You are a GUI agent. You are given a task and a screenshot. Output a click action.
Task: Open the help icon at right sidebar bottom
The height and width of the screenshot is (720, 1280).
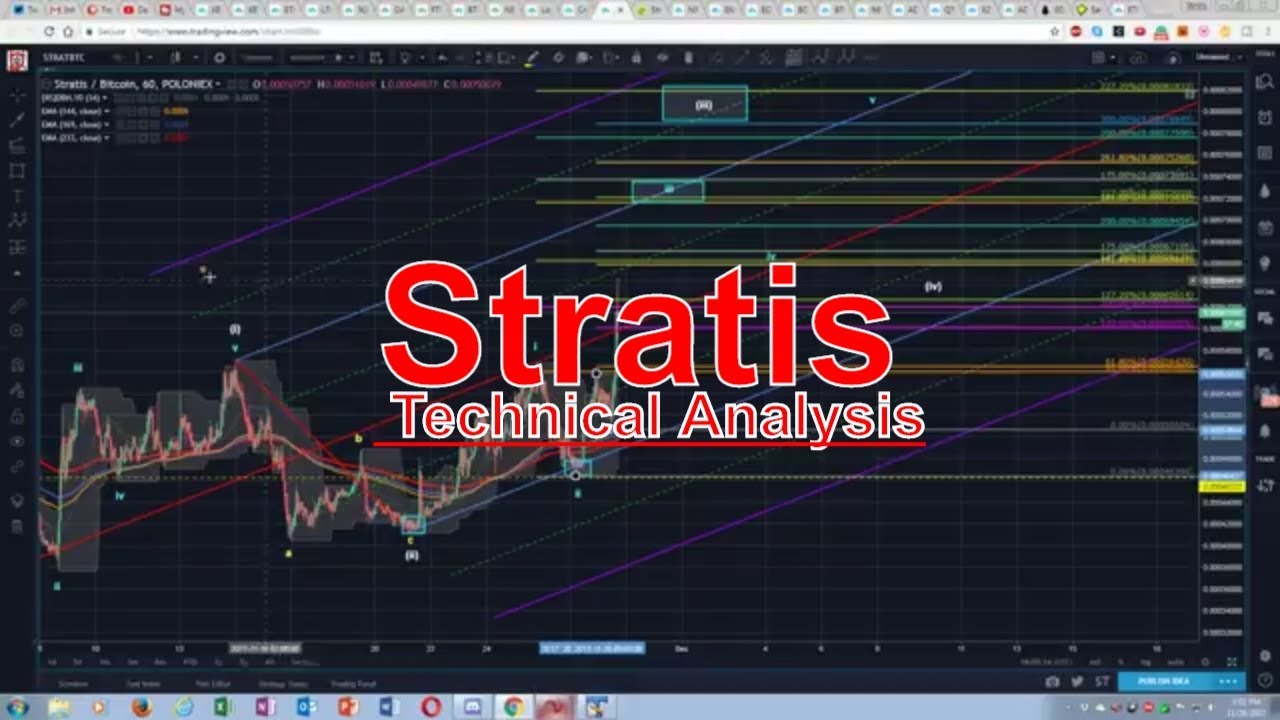pos(1265,682)
